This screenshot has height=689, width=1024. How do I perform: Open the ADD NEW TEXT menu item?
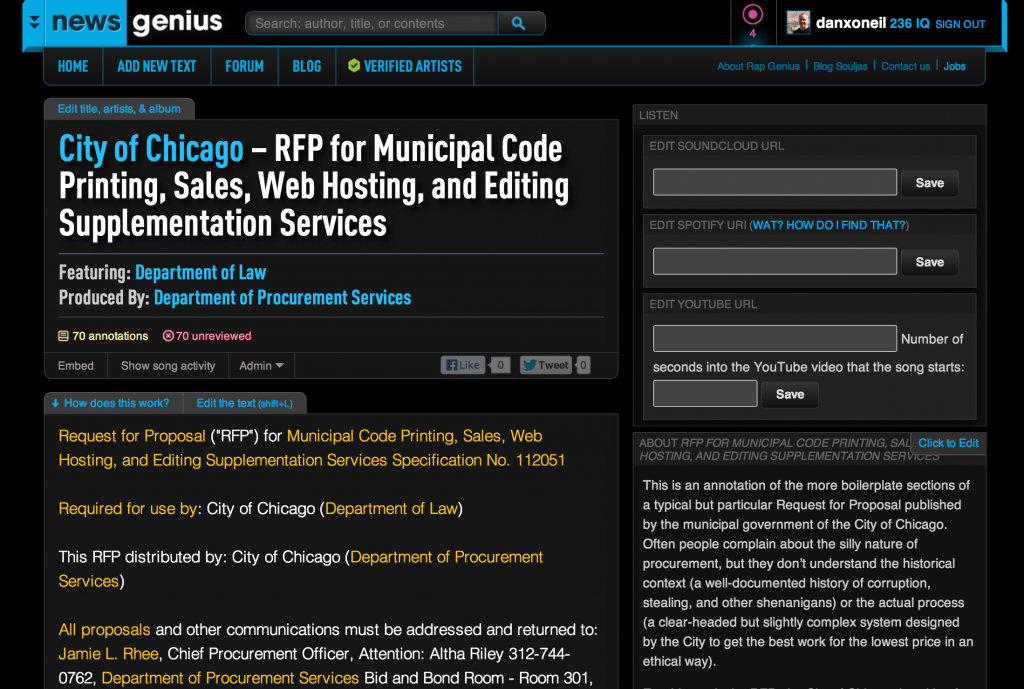coord(157,66)
